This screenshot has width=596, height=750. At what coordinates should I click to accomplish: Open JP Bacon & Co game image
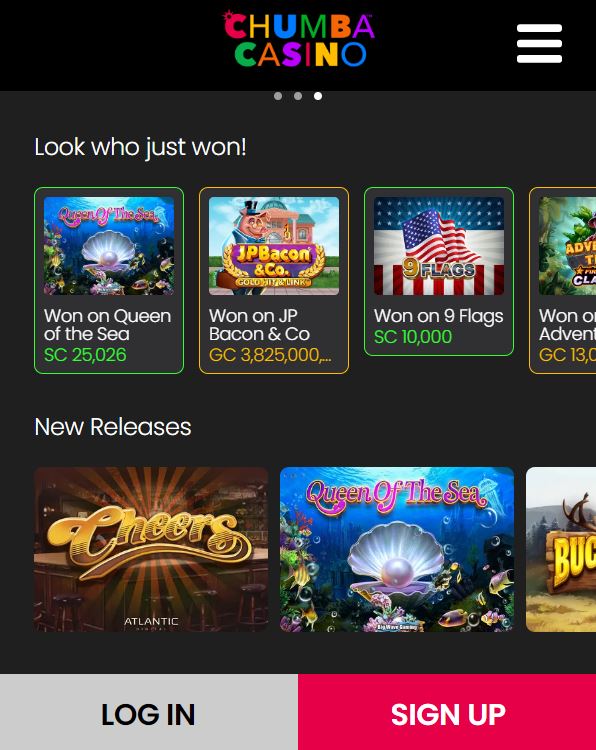click(x=274, y=246)
